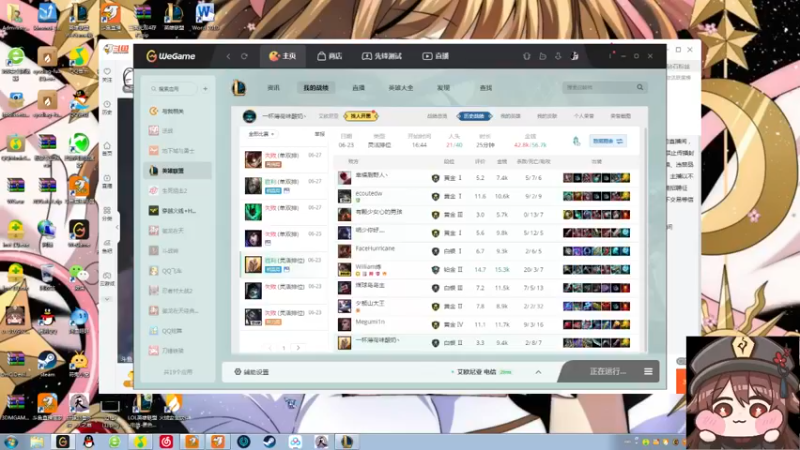The image size is (800, 450).
Task: Open the Word desktop shortcut
Action: click(x=205, y=17)
